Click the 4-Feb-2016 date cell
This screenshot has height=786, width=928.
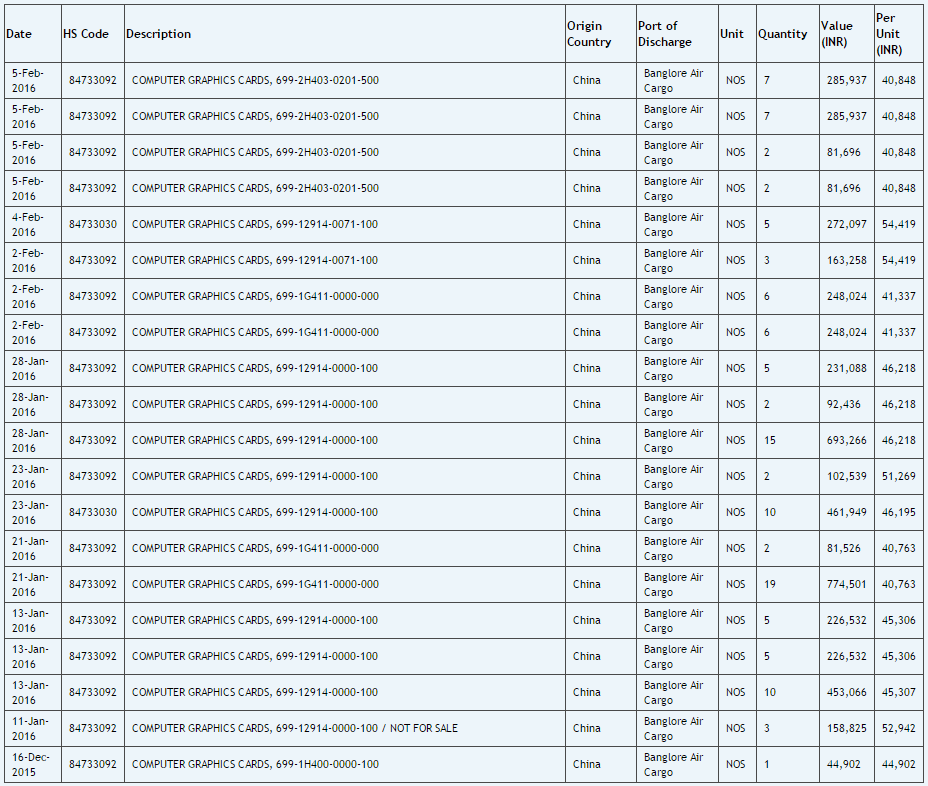pos(28,224)
